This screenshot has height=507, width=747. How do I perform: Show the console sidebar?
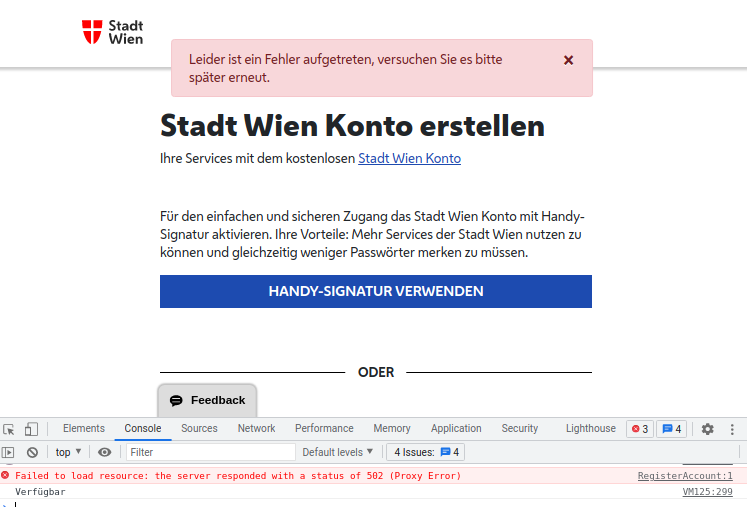point(8,452)
